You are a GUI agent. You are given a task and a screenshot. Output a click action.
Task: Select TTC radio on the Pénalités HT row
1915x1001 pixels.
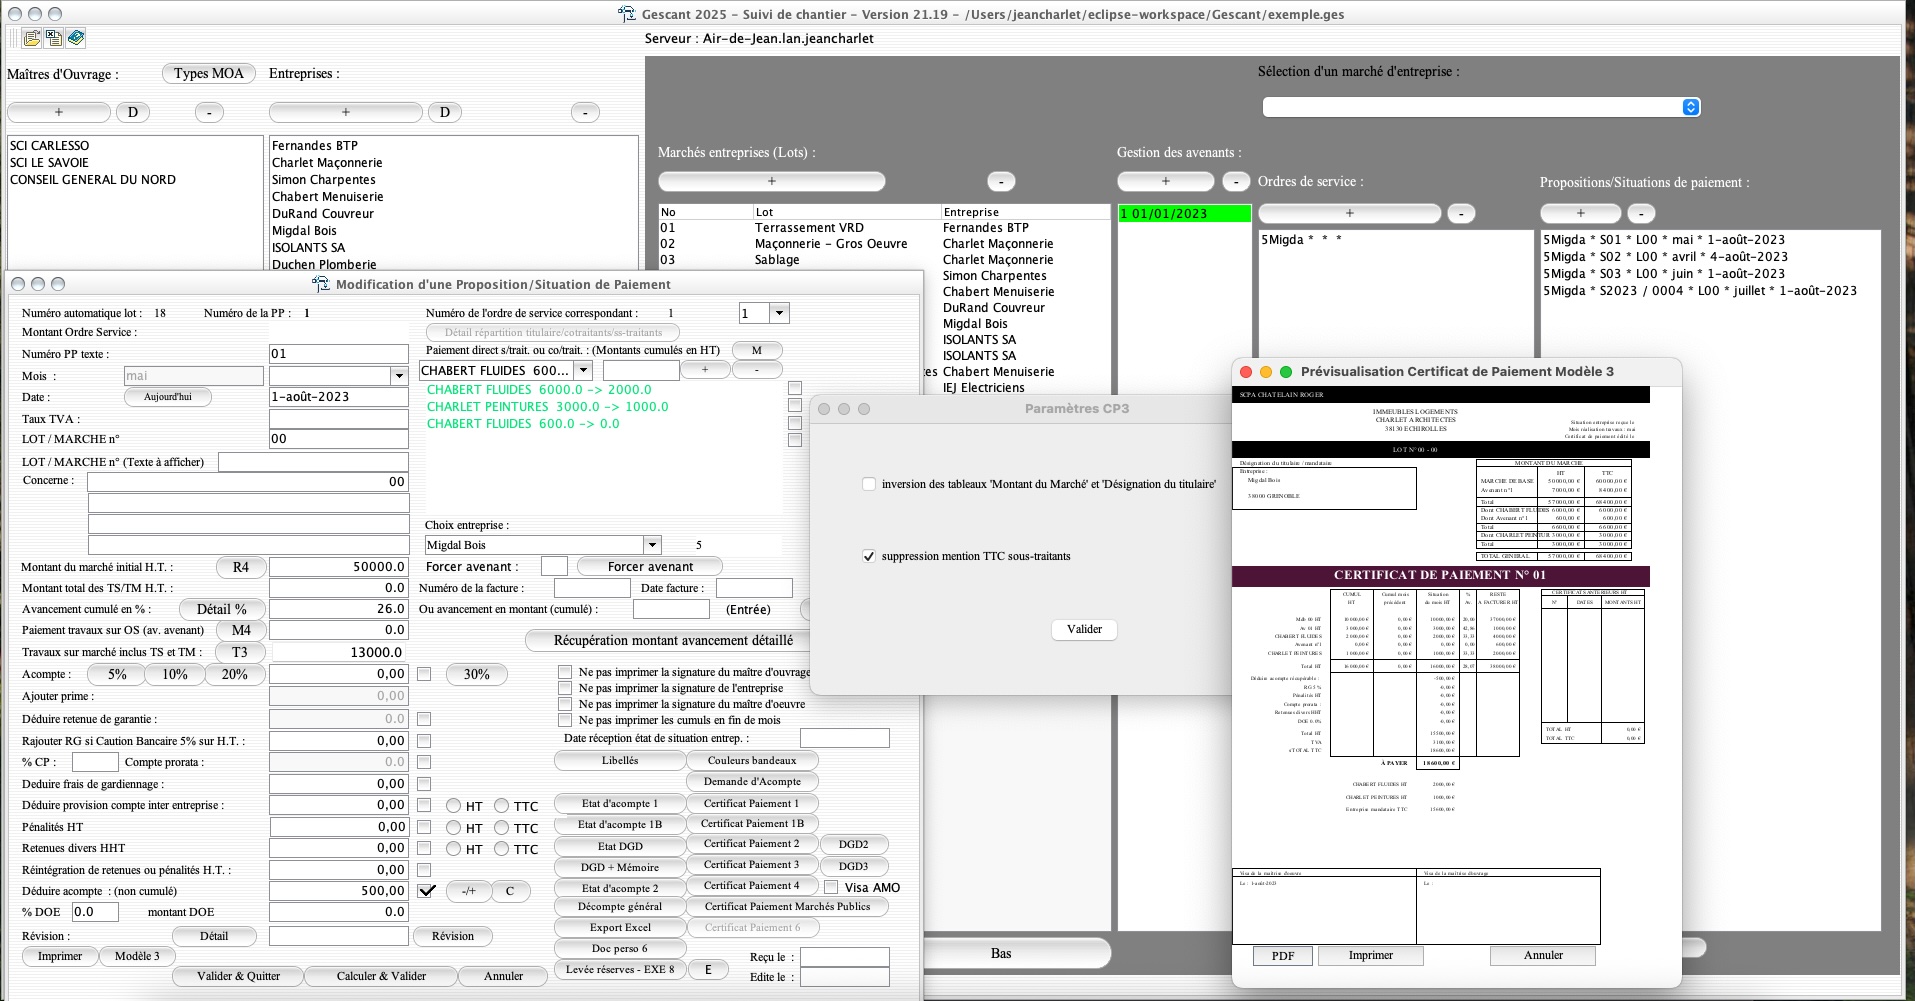tap(502, 828)
